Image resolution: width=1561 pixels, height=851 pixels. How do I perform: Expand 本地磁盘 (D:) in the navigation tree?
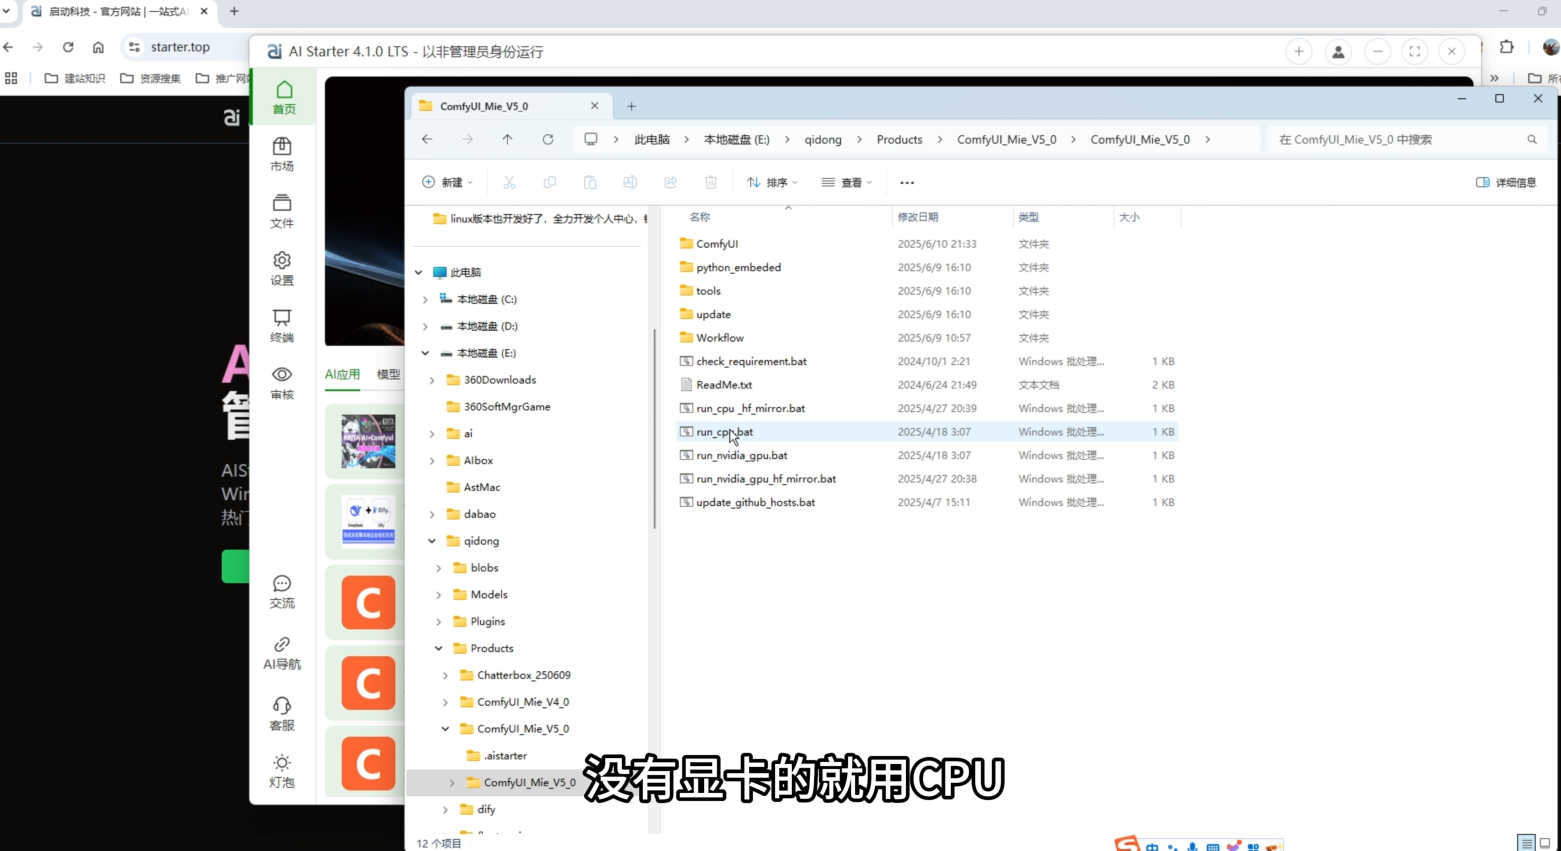point(425,326)
